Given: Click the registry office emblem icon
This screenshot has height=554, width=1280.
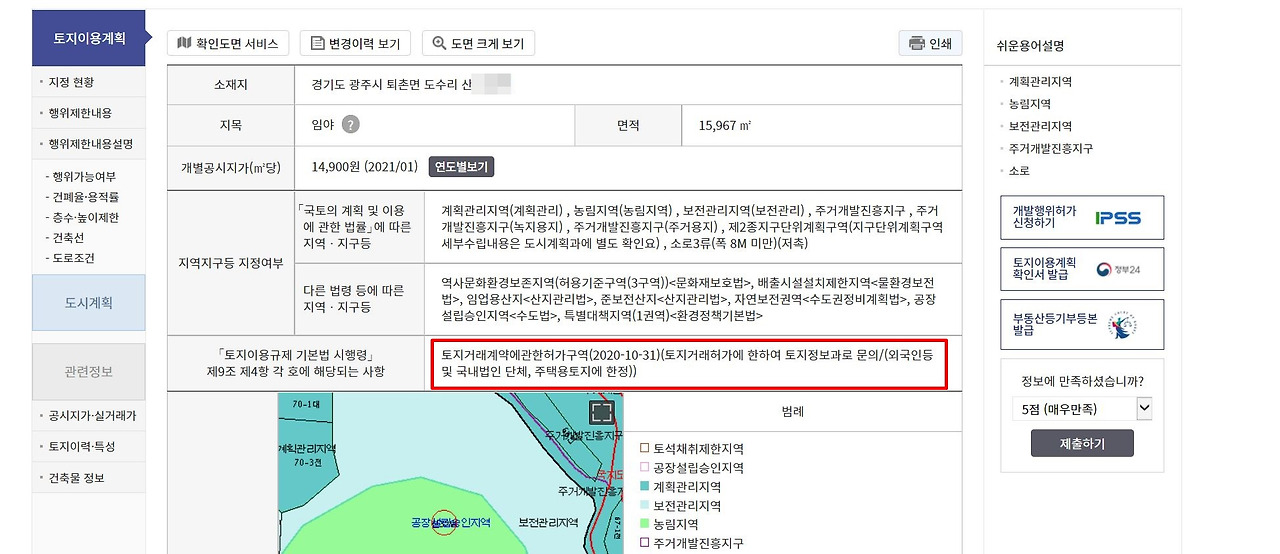Looking at the screenshot, I should pyautogui.click(x=1120, y=325).
